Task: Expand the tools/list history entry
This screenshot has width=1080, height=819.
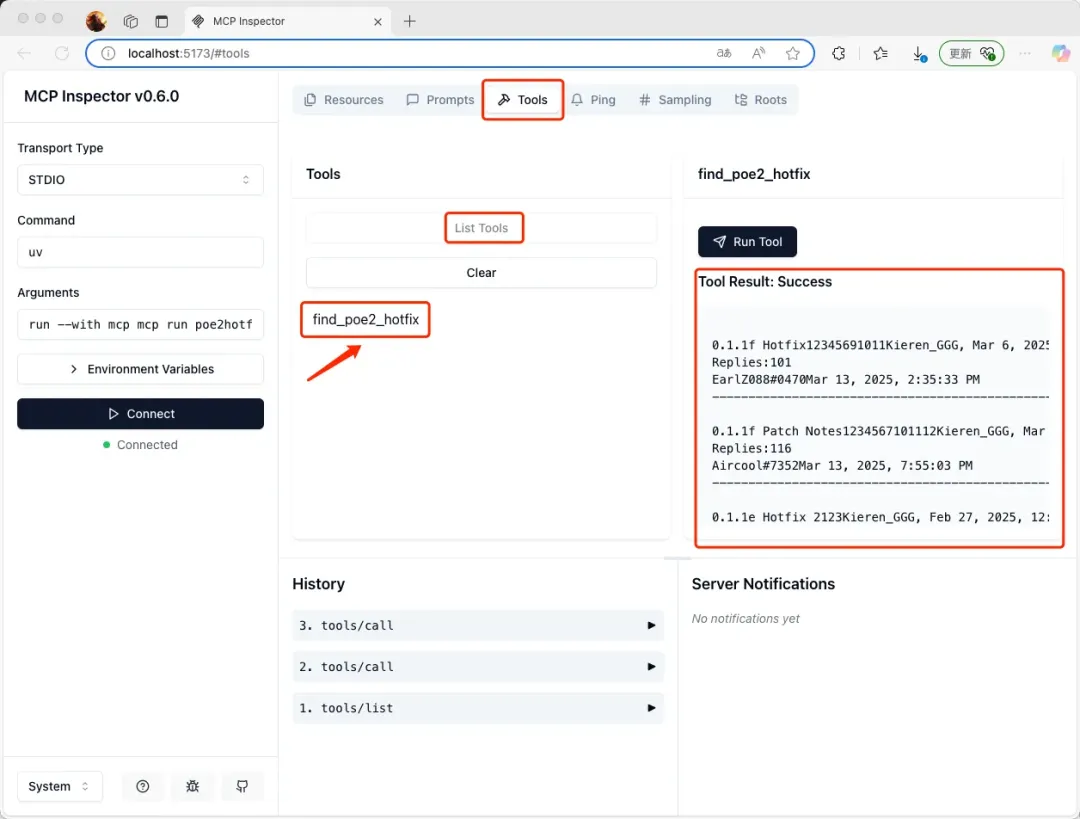Action: click(477, 708)
